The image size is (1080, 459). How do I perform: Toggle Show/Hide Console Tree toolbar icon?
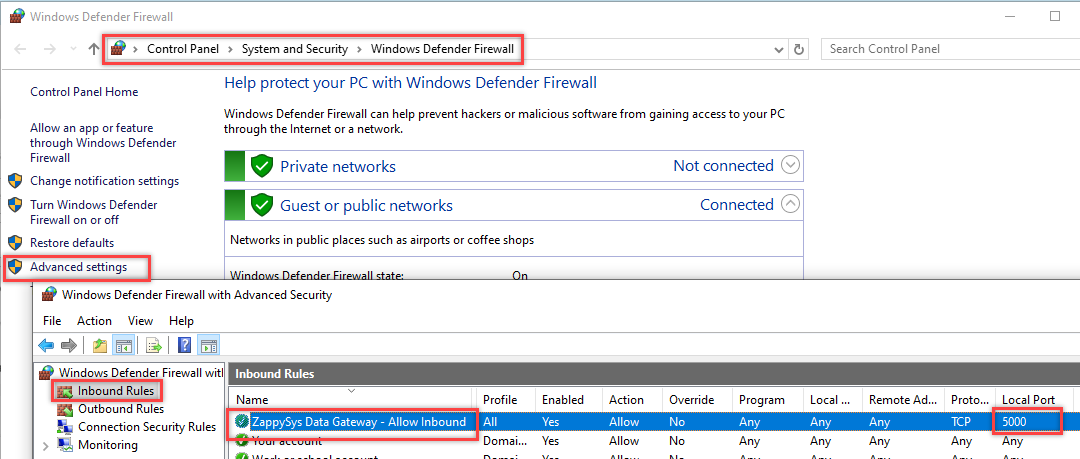[x=123, y=346]
